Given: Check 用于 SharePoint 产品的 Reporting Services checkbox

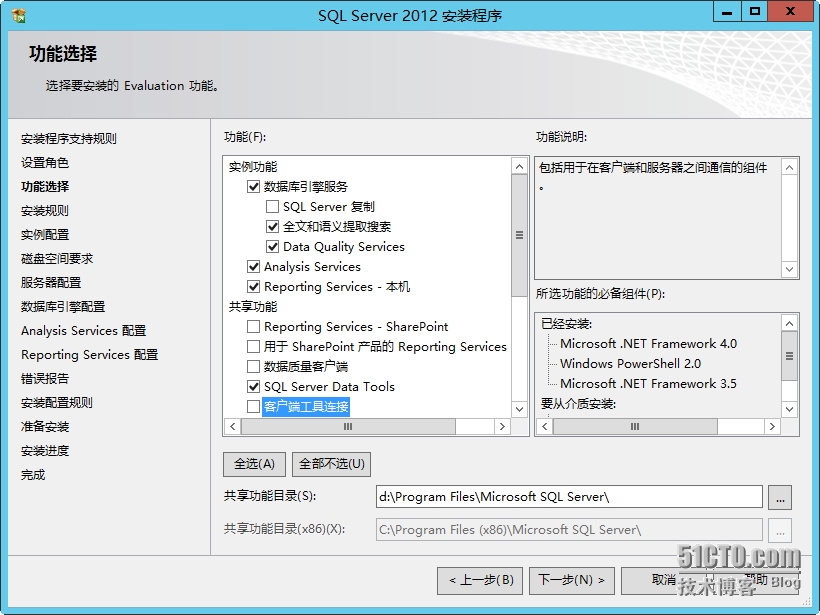Looking at the screenshot, I should pos(253,346).
